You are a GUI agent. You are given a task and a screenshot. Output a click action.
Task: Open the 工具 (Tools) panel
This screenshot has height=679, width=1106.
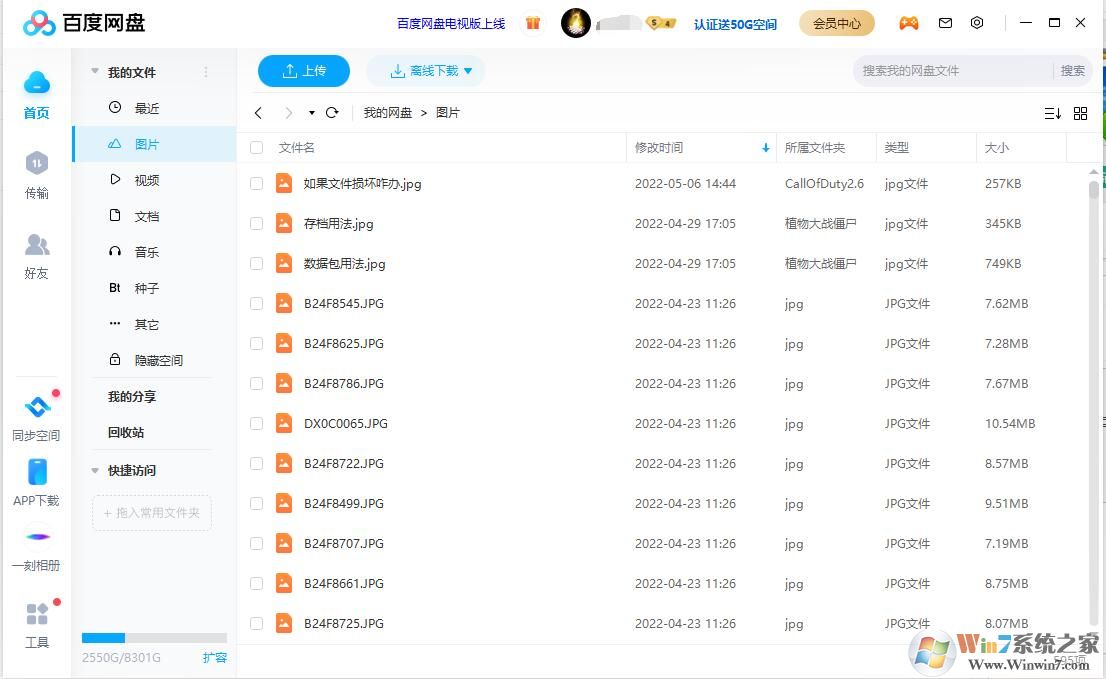36,620
